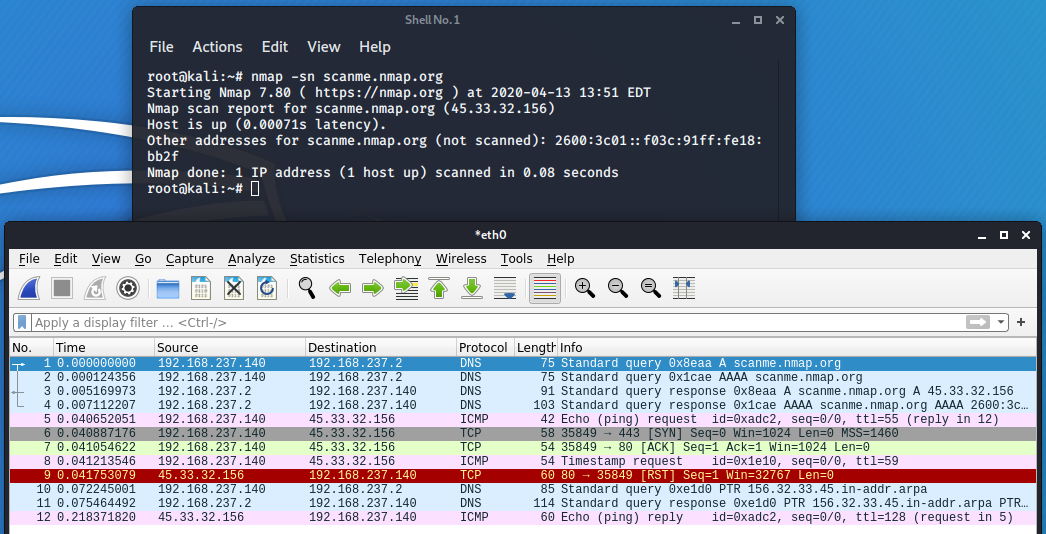This screenshot has height=534, width=1046.
Task: Jump to the first packet
Action: (x=438, y=288)
